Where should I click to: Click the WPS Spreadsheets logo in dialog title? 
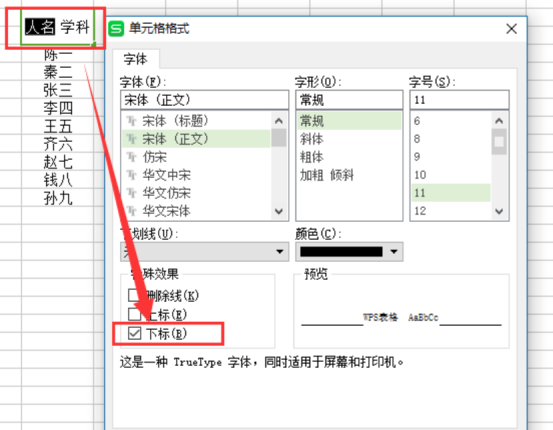point(116,29)
